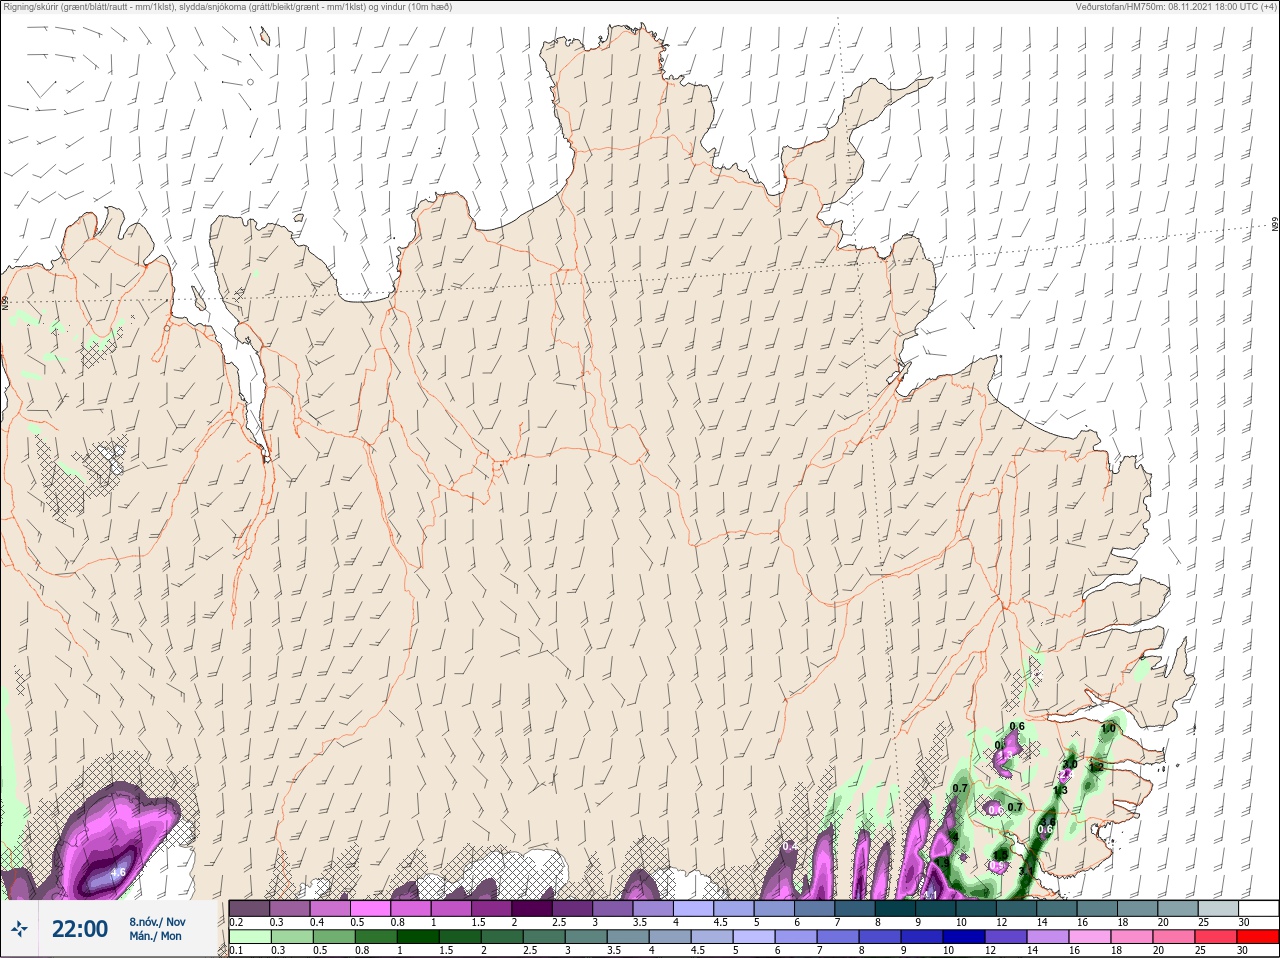Screen dimensions: 1280x958
Task: Click the black 1.5 precipitation value on the map
Action: coord(1001,855)
